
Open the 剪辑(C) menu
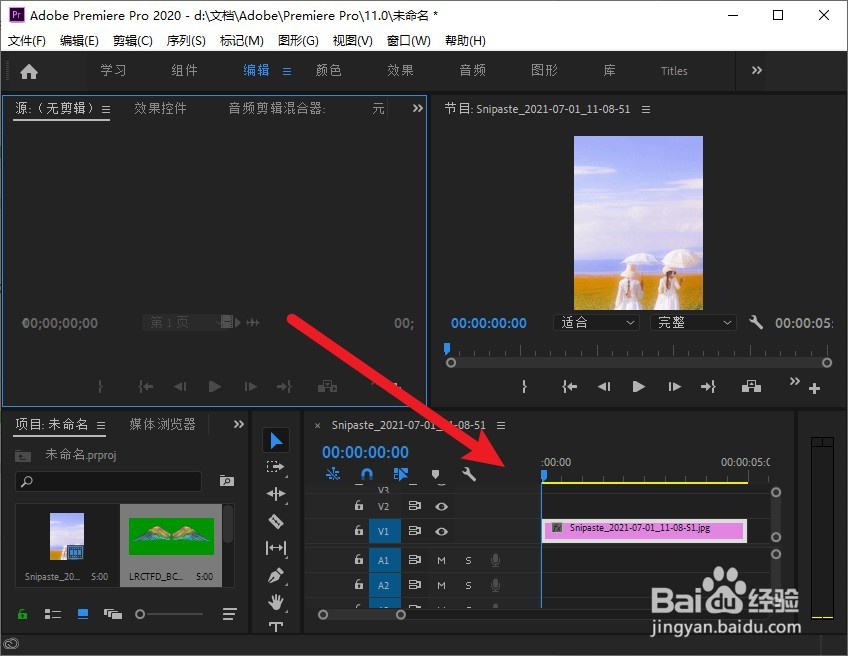pyautogui.click(x=132, y=41)
